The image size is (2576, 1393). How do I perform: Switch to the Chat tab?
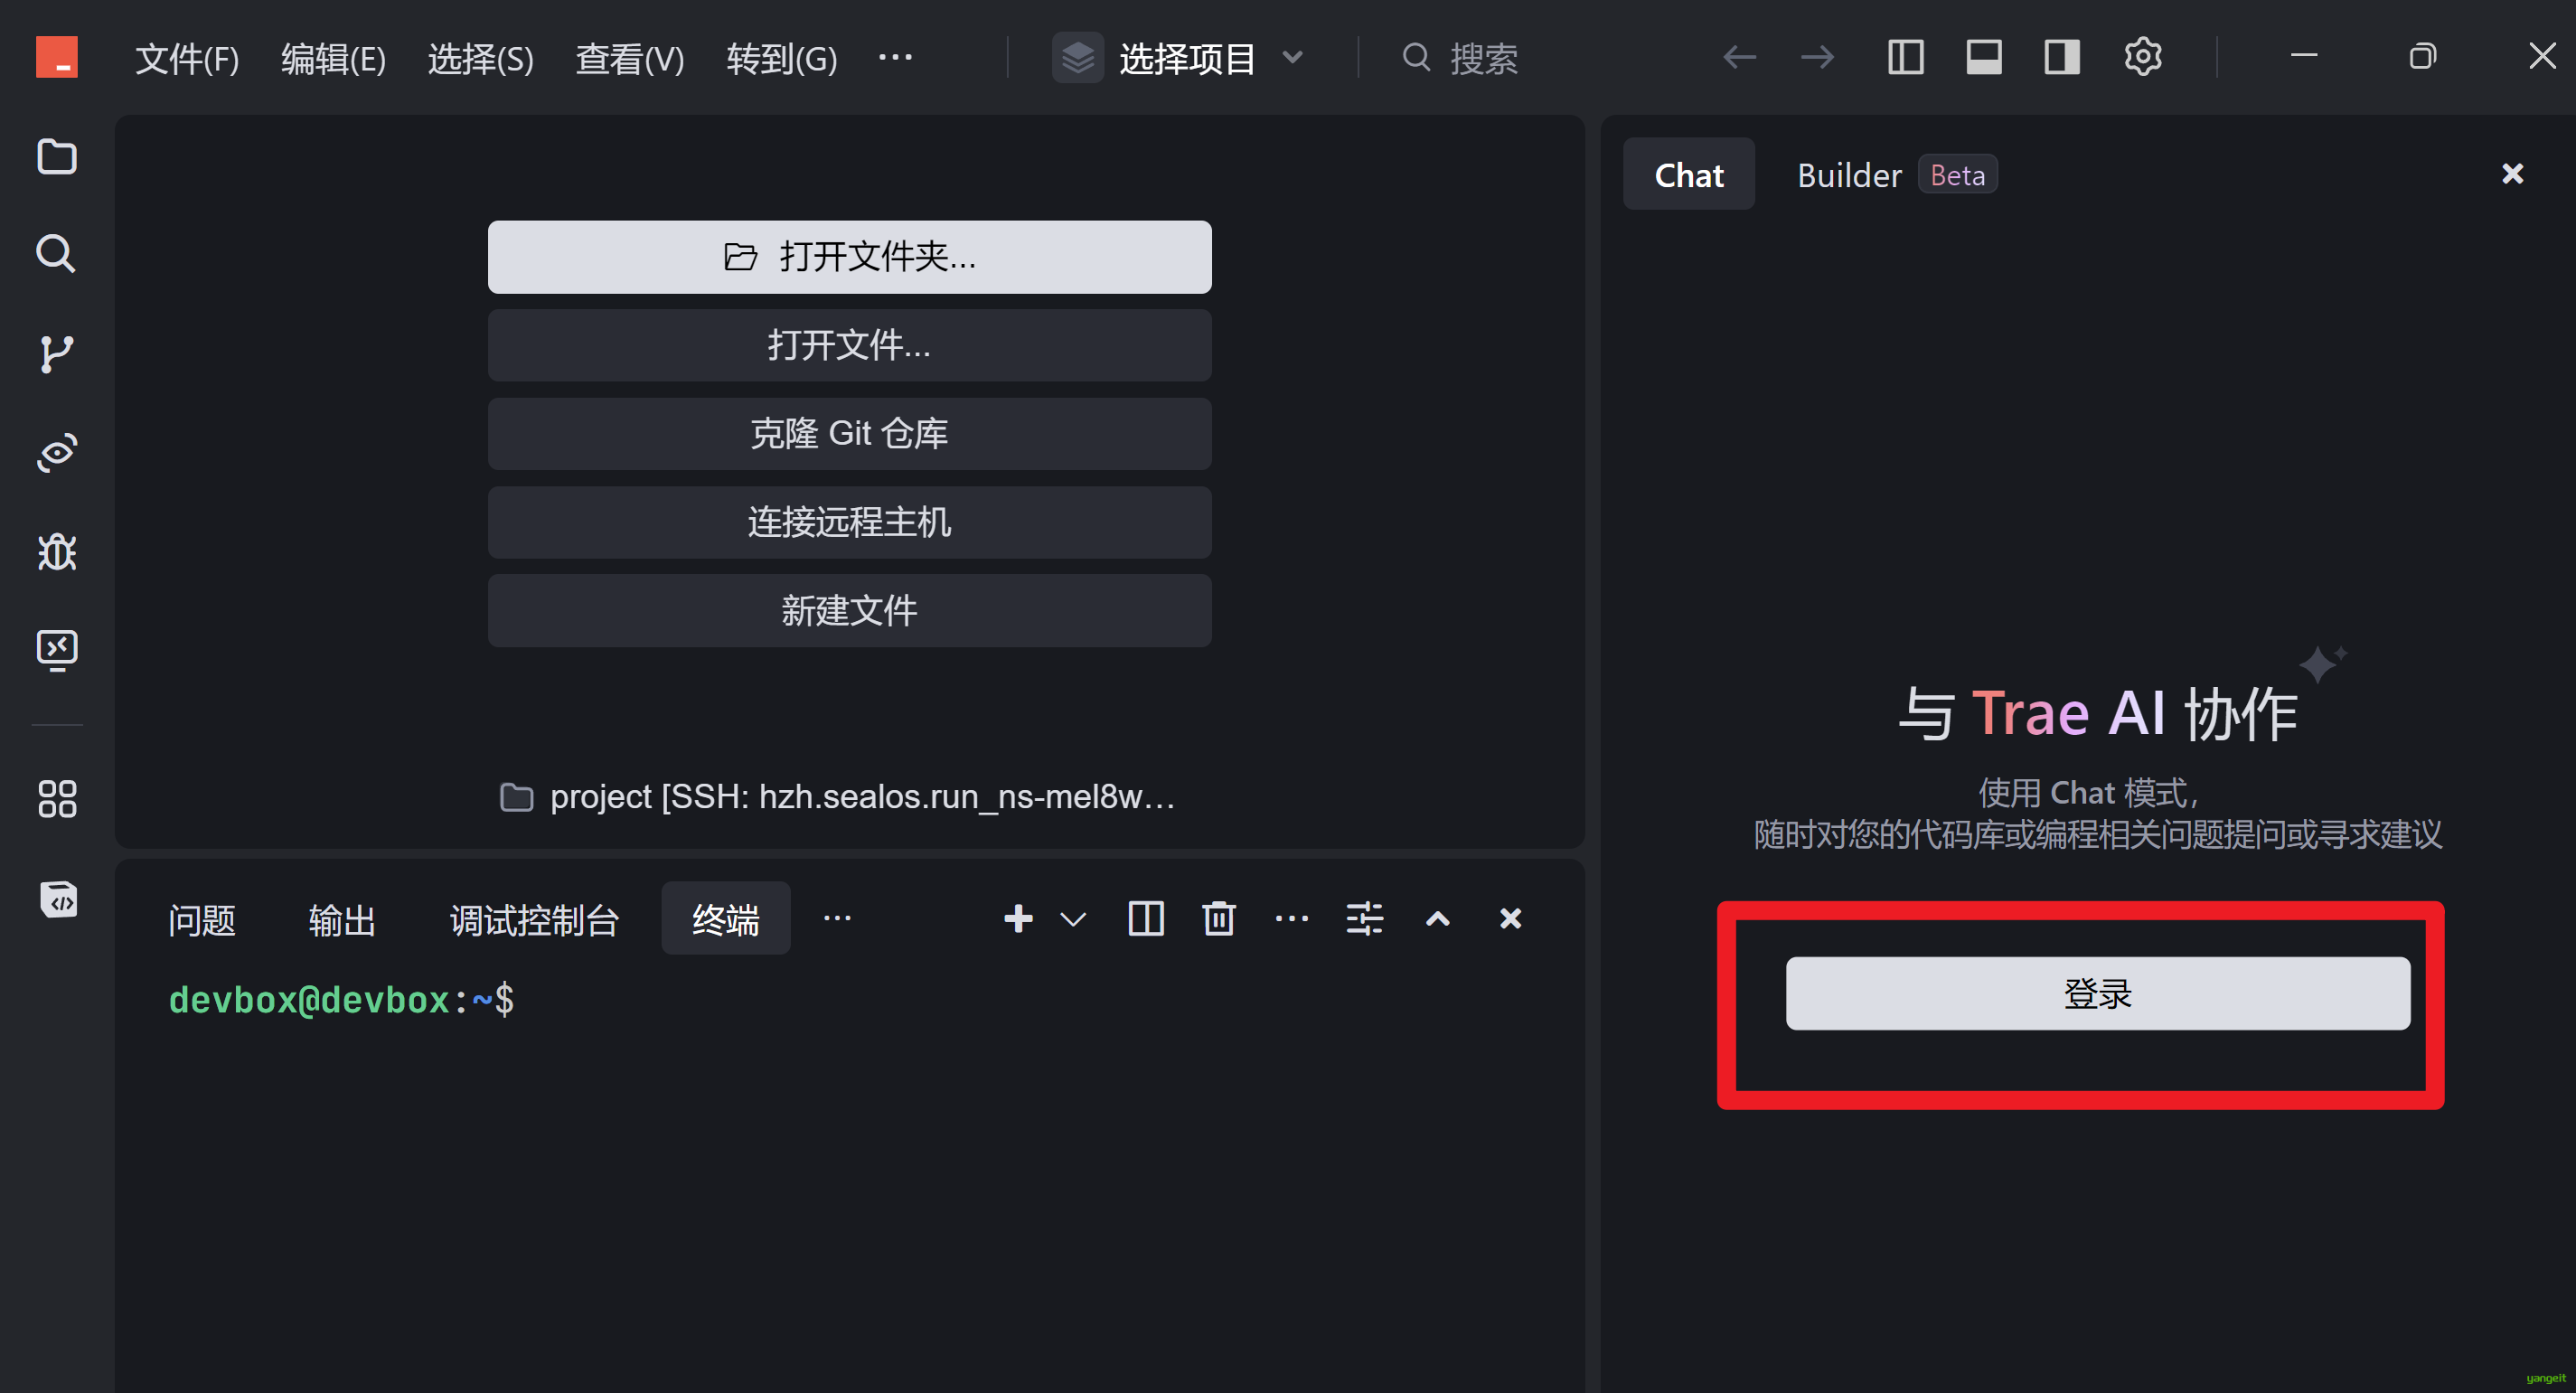[1688, 174]
